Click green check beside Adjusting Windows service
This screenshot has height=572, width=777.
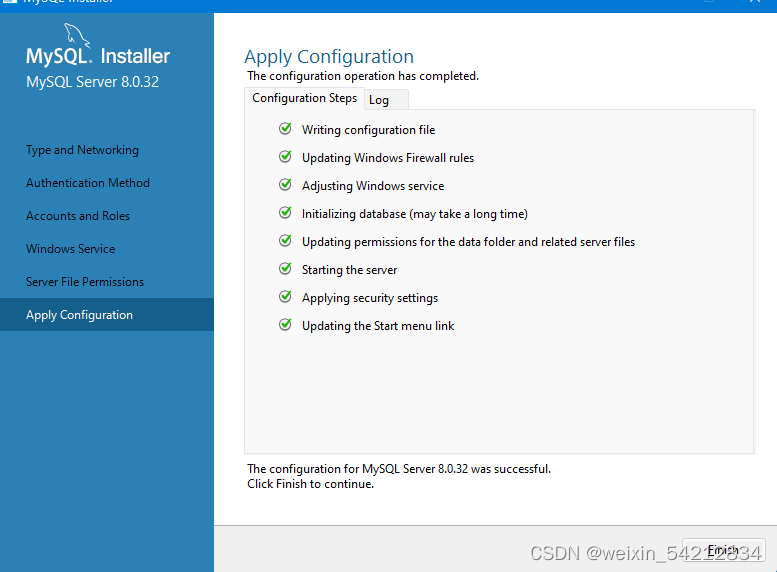(x=285, y=185)
